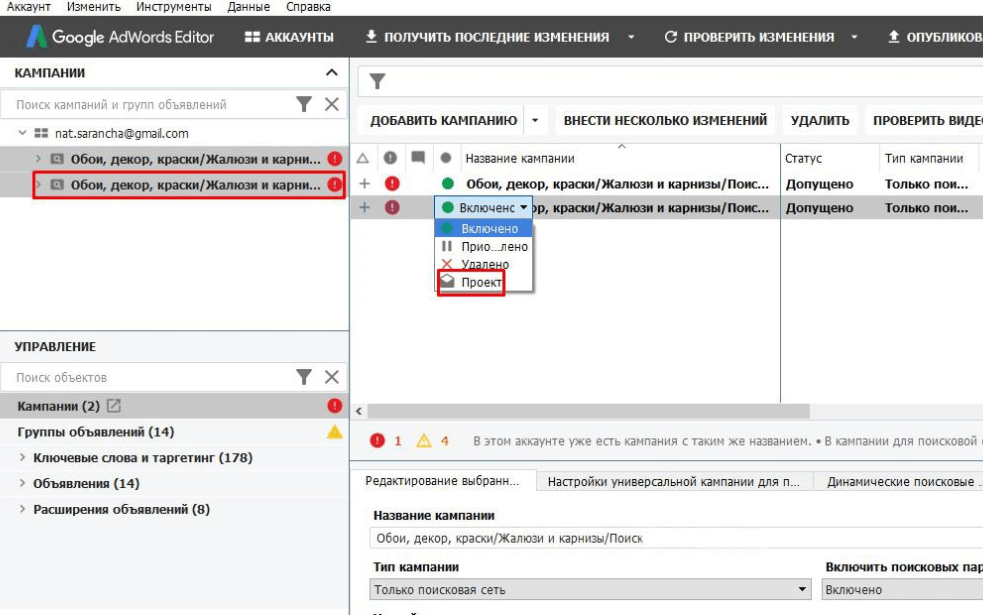Open the add campaign dropdown arrow
This screenshot has height=615, width=983.
click(x=535, y=120)
